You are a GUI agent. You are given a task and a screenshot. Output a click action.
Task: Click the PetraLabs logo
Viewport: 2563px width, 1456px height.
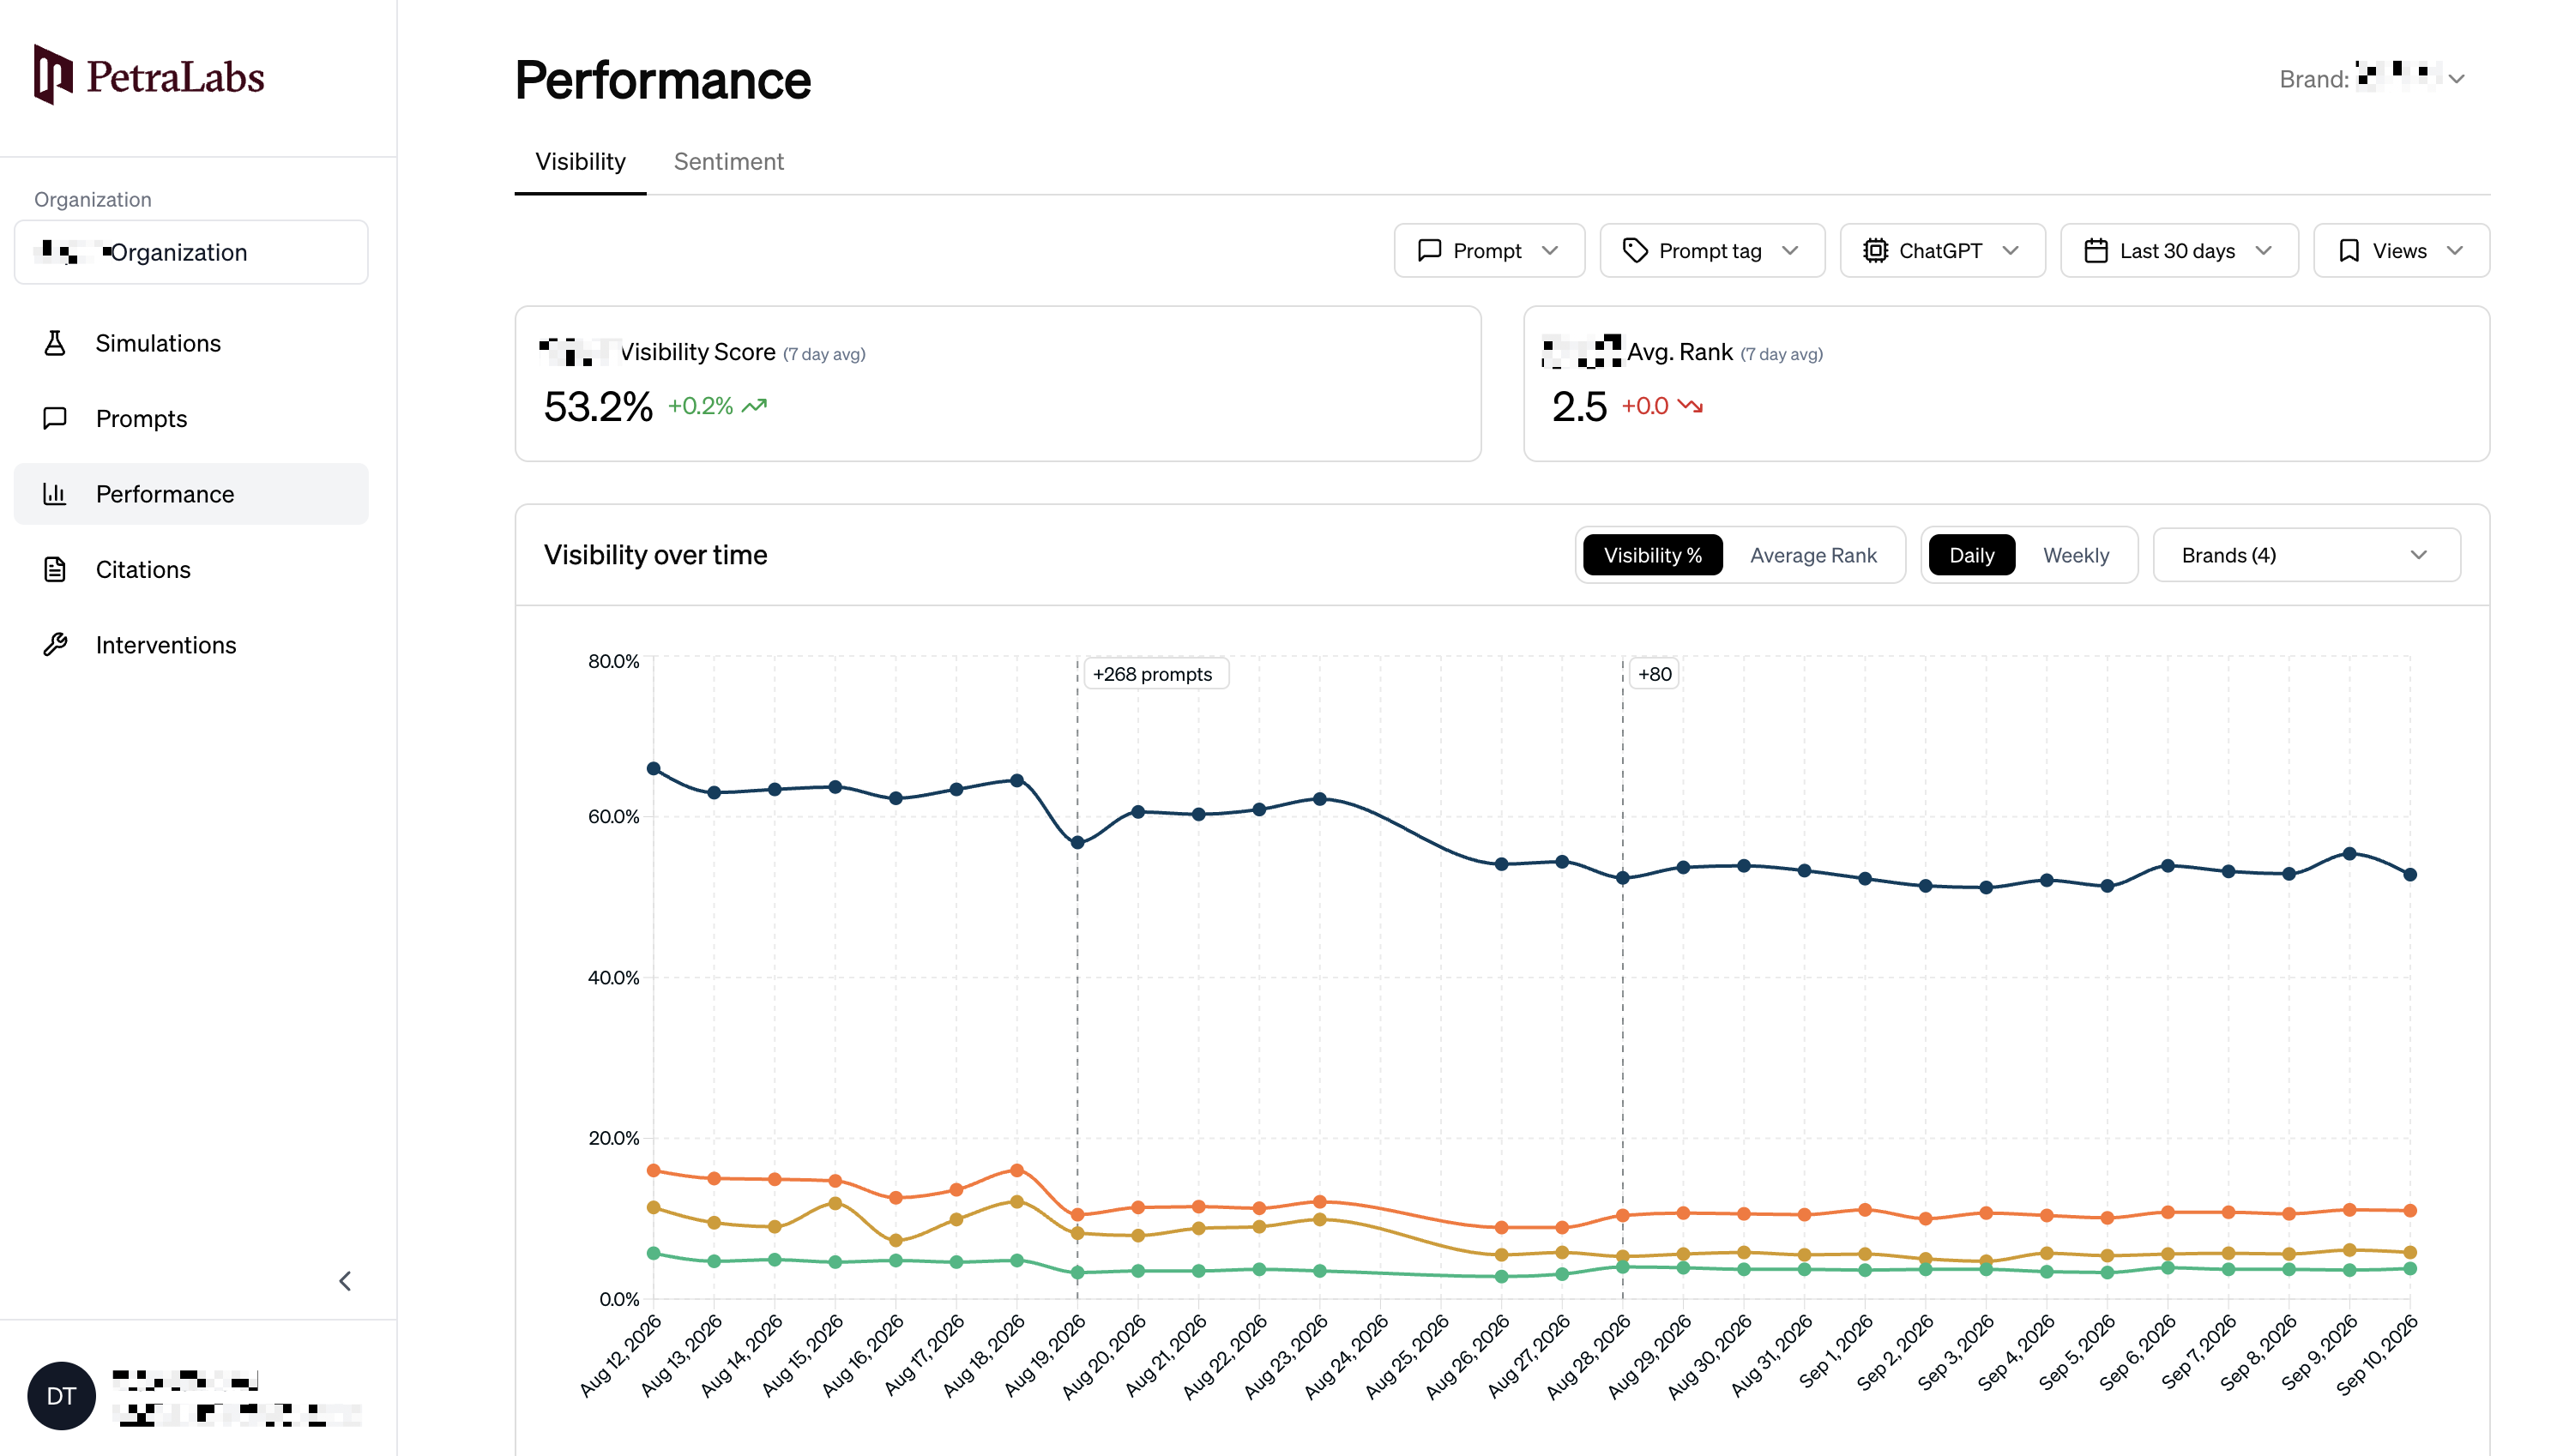[148, 75]
